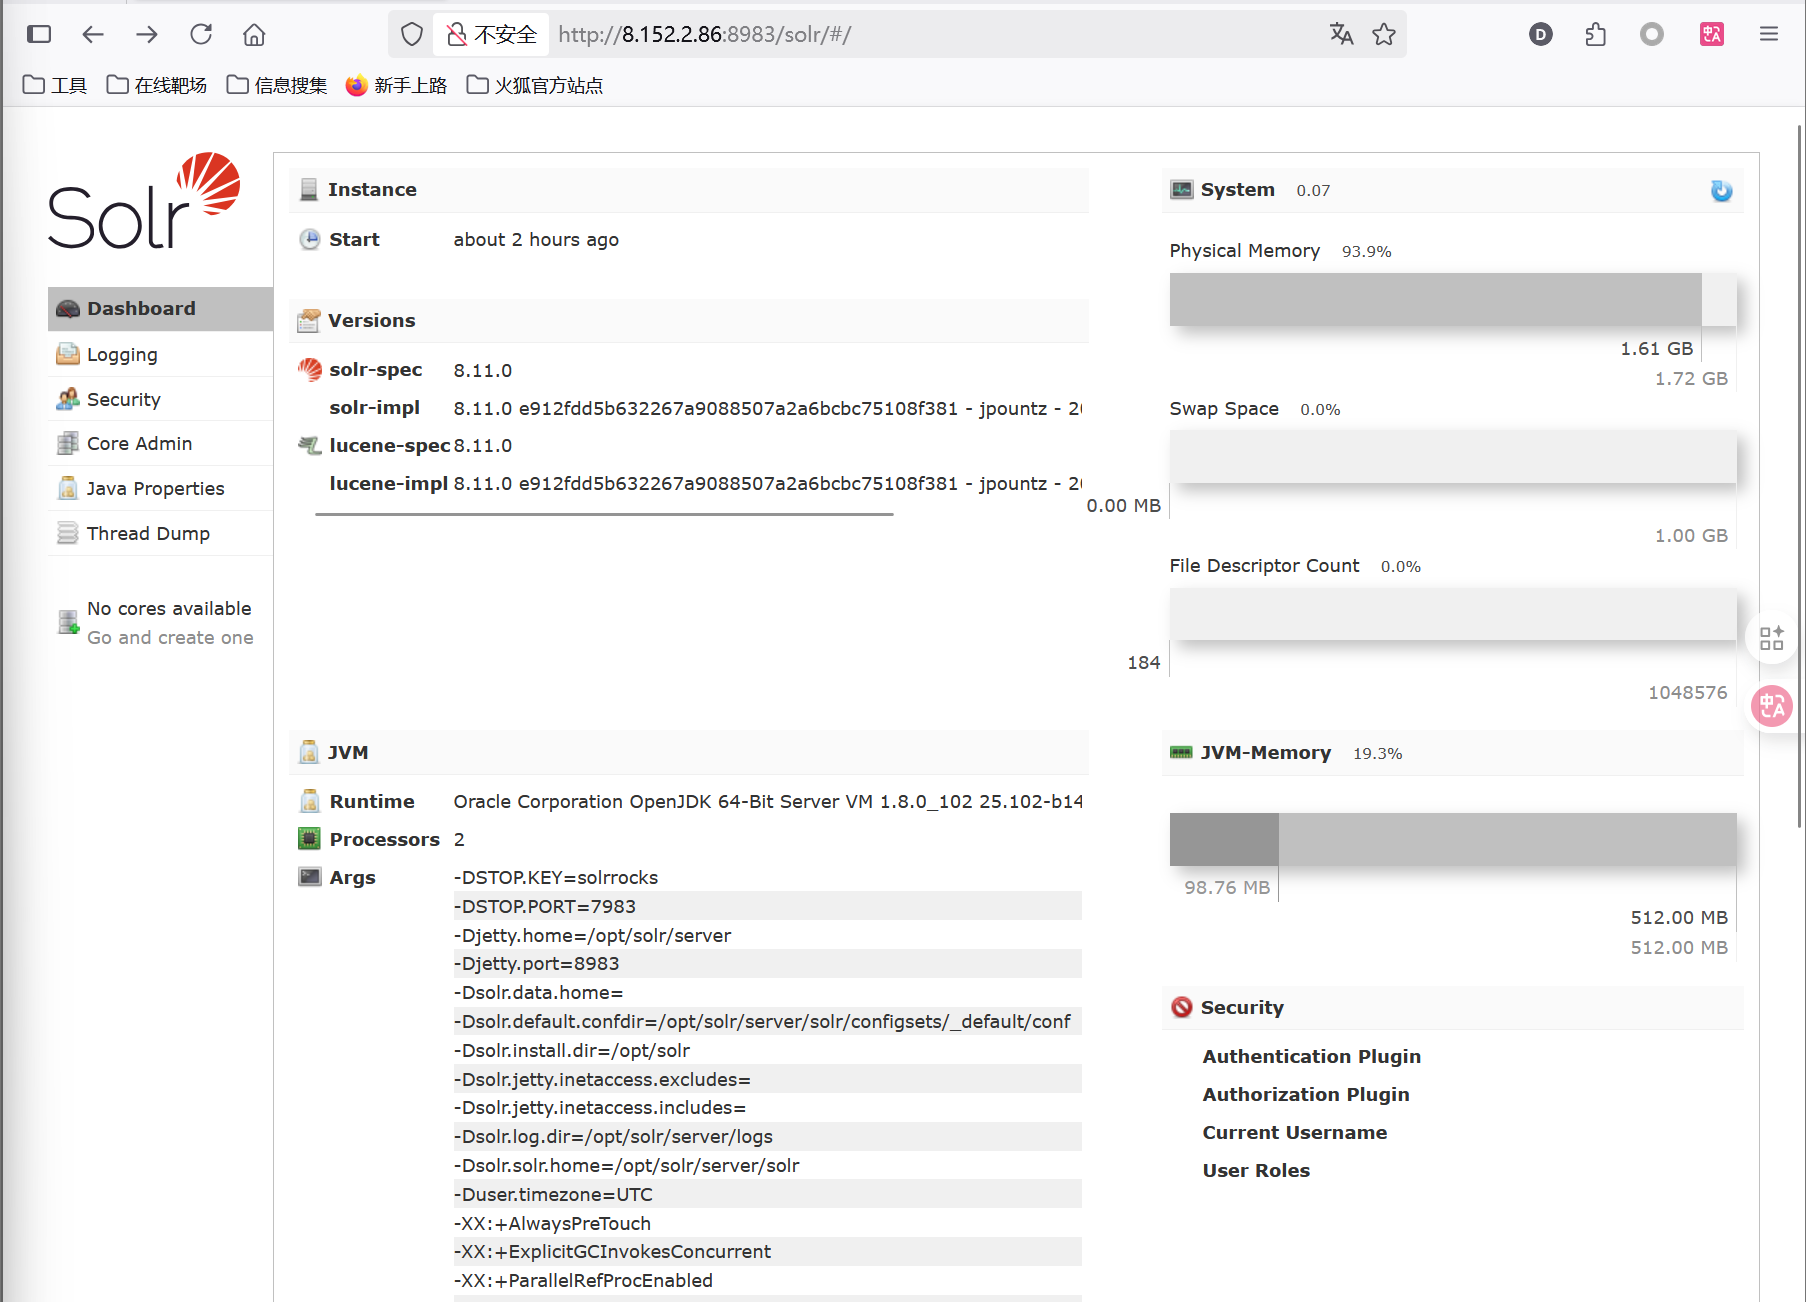1806x1302 pixels.
Task: Open the Logging page
Action: point(160,354)
